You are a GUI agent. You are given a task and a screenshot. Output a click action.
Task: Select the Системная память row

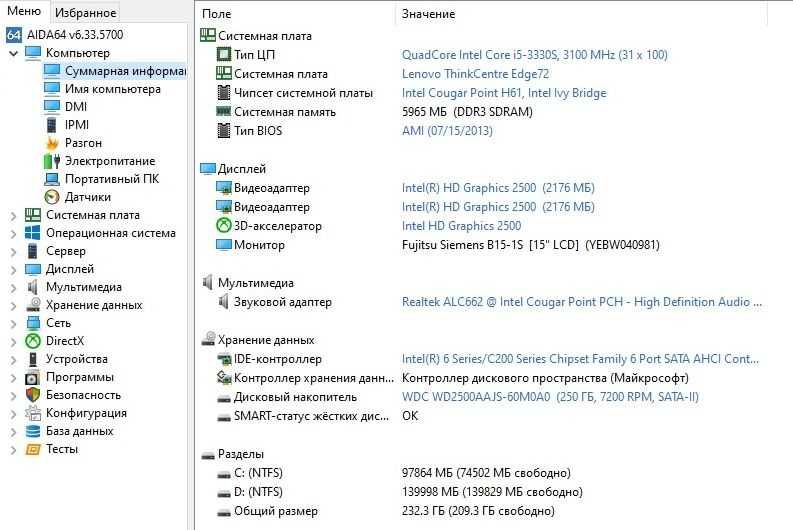374,112
